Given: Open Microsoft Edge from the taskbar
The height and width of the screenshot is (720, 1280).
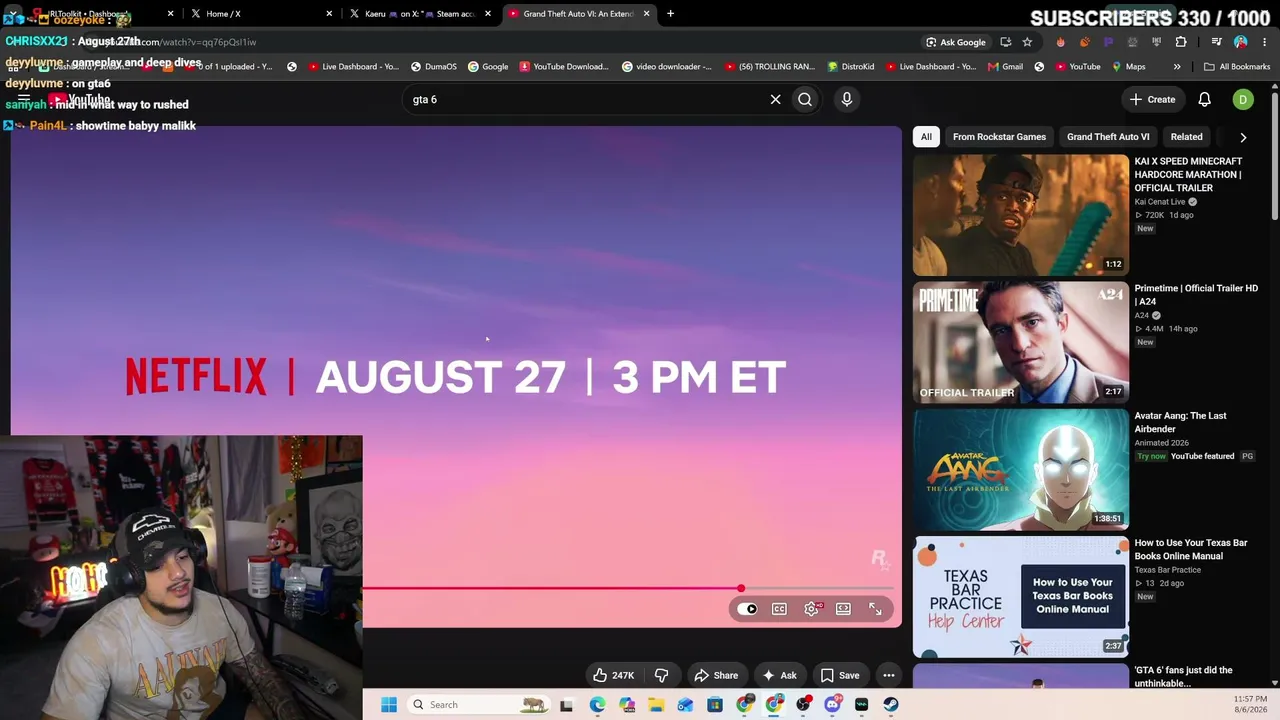Looking at the screenshot, I should [597, 705].
